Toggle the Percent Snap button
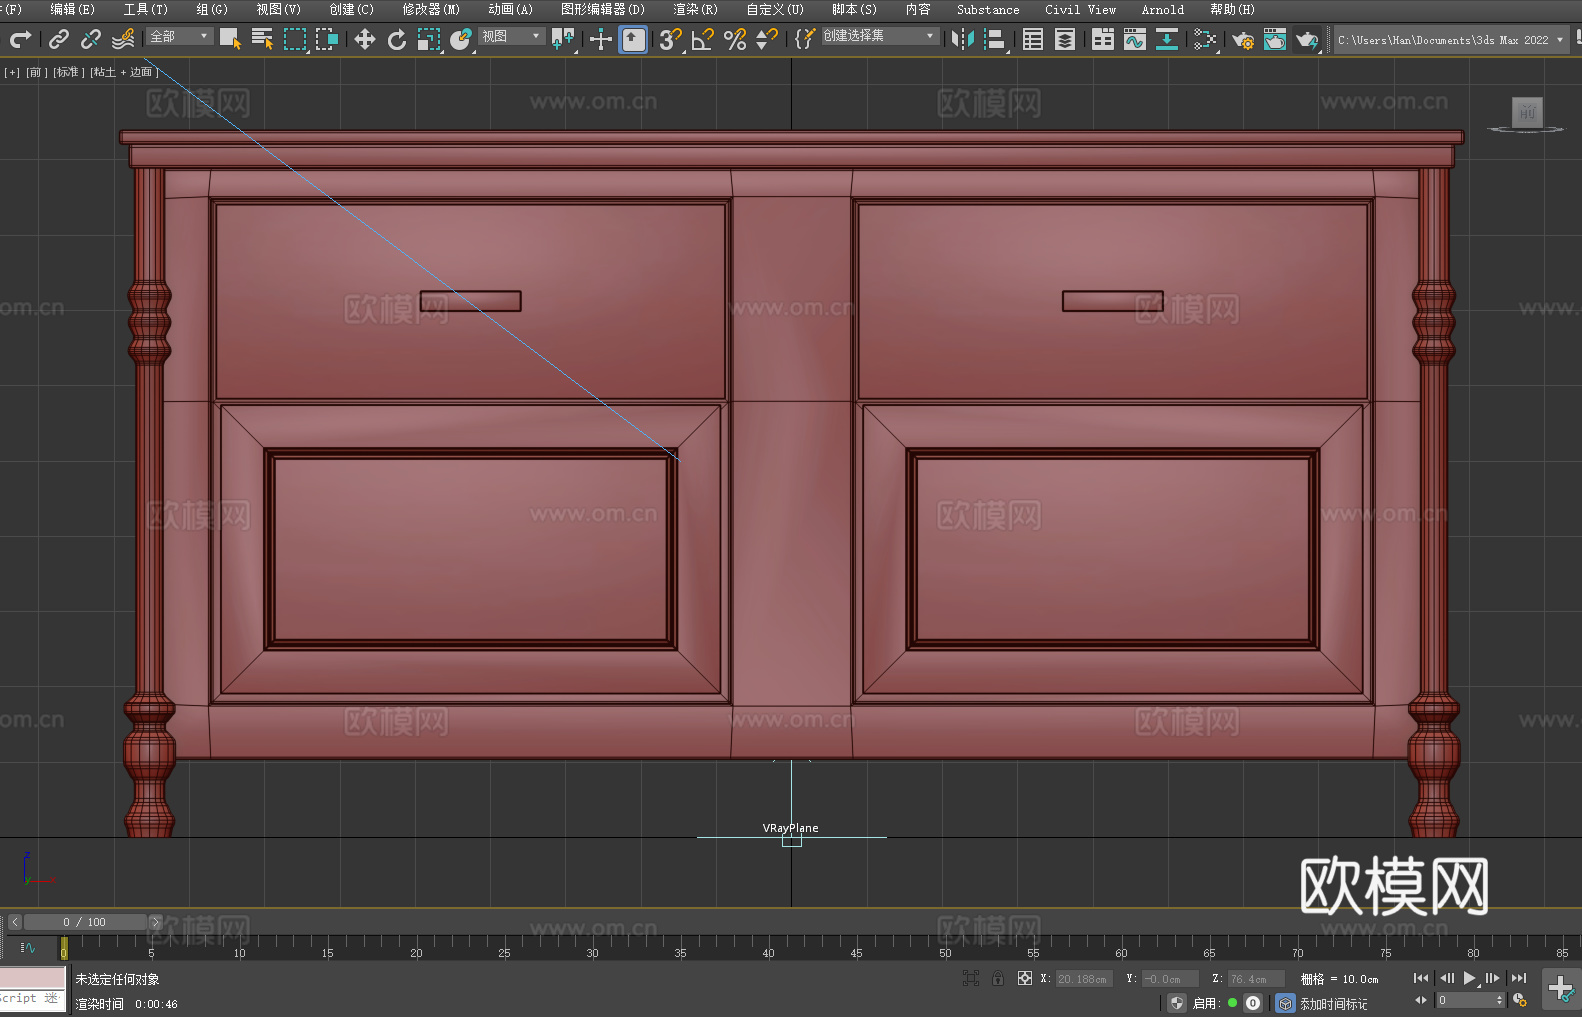The image size is (1582, 1017). point(735,39)
